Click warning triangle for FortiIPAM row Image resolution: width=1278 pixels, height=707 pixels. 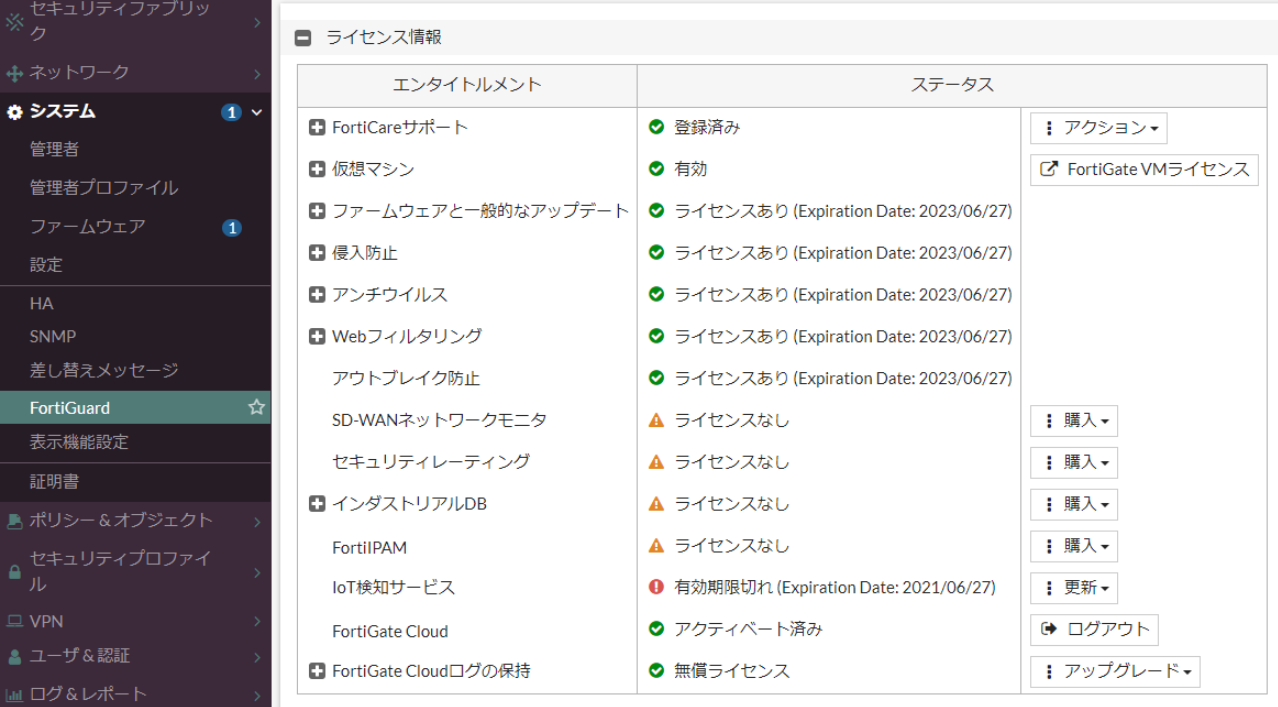tap(656, 545)
